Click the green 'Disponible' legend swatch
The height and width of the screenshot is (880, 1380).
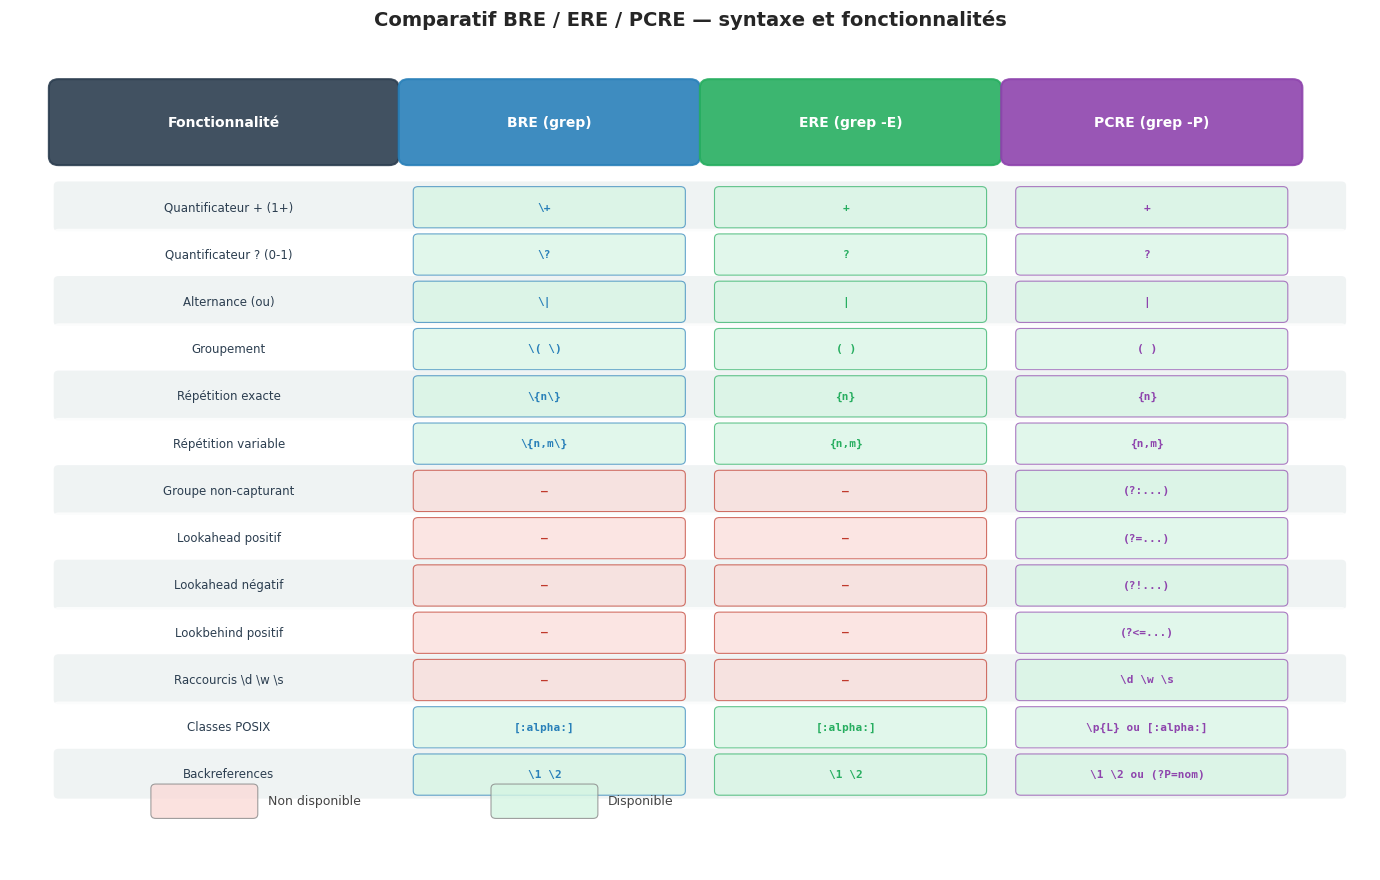pos(544,801)
